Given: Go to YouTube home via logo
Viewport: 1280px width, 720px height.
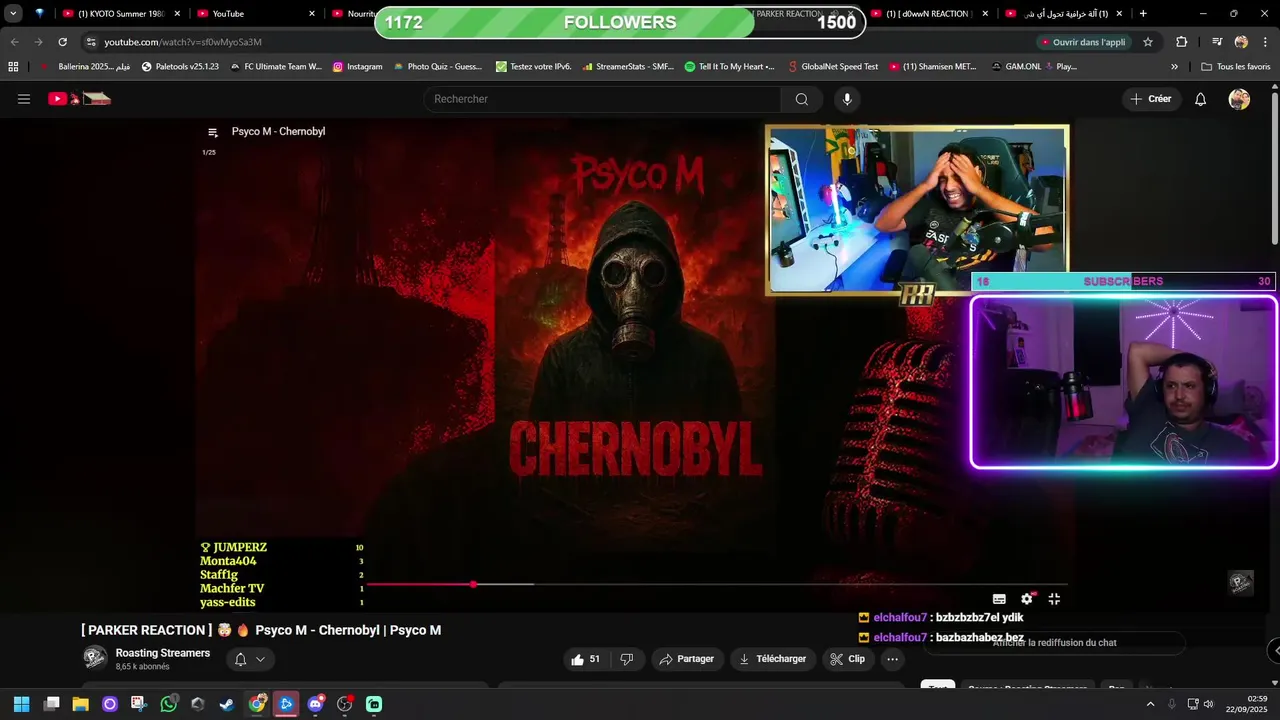Looking at the screenshot, I should pos(79,99).
